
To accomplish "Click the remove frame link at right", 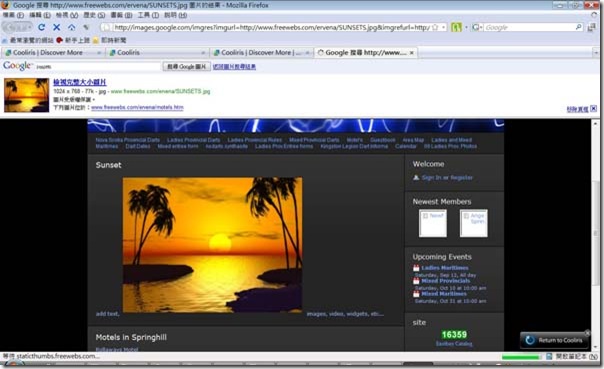I will pos(577,109).
